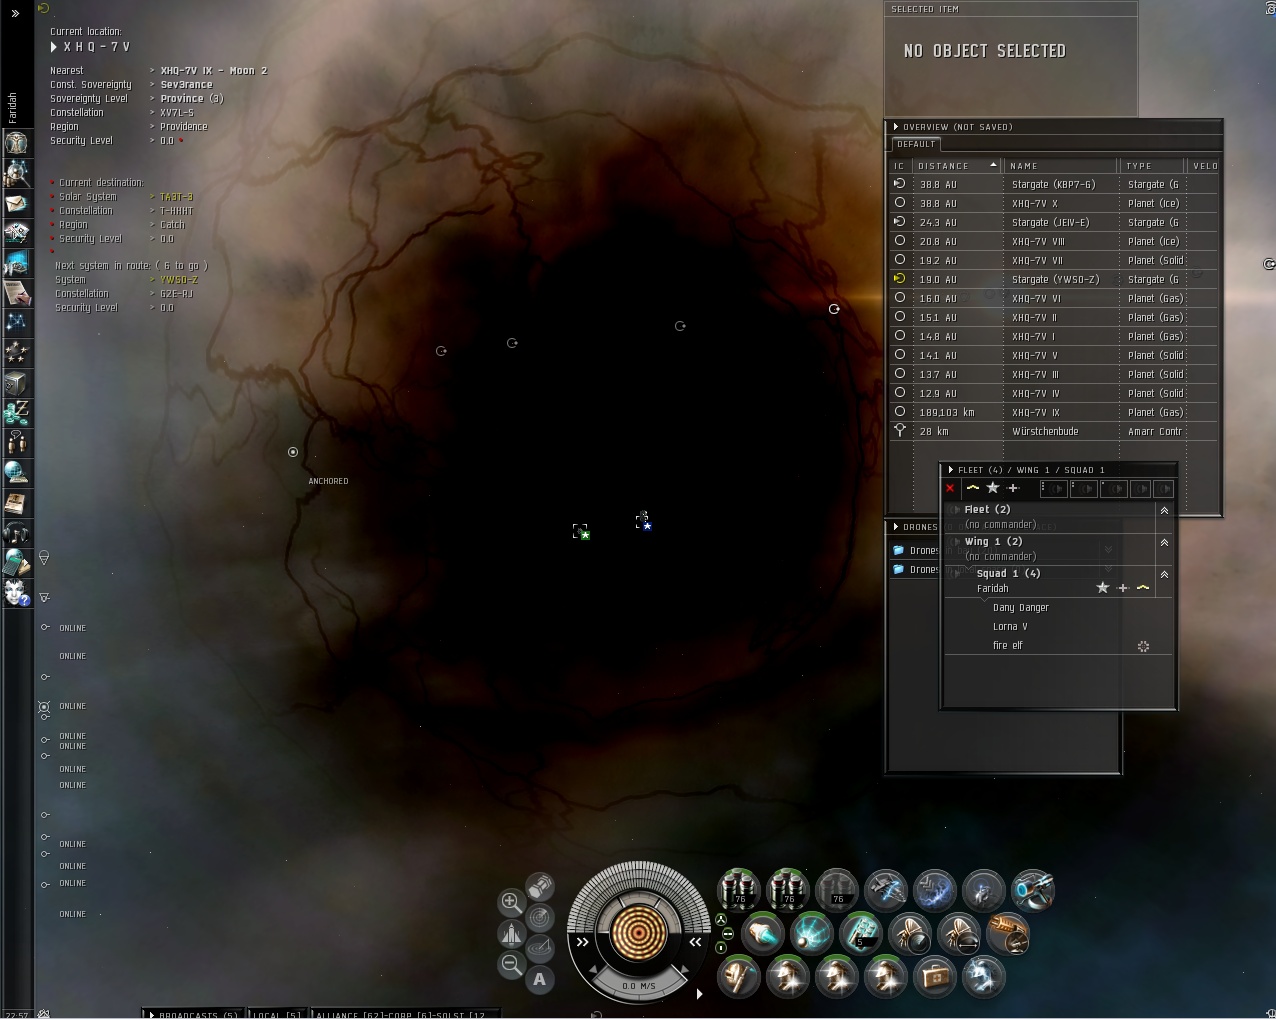The width and height of the screenshot is (1276, 1020).
Task: Open the Help portrait icon
Action: click(x=16, y=593)
